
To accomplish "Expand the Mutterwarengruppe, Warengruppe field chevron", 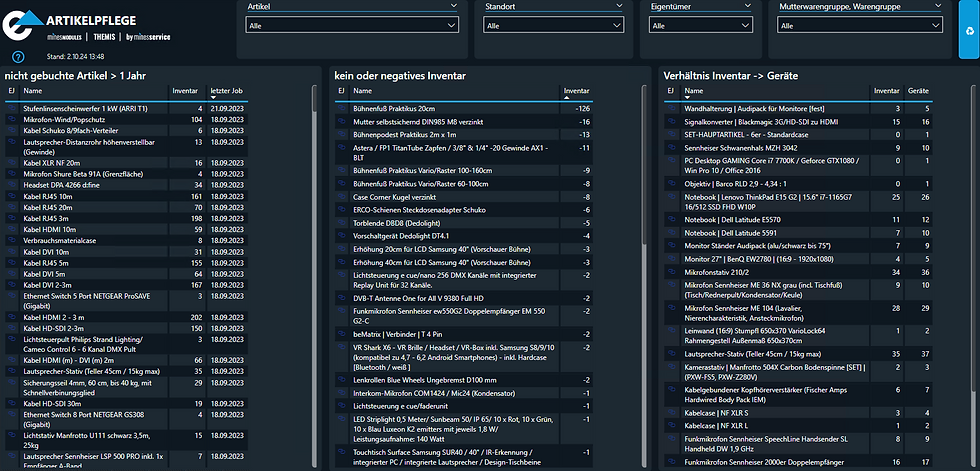I will [936, 6].
